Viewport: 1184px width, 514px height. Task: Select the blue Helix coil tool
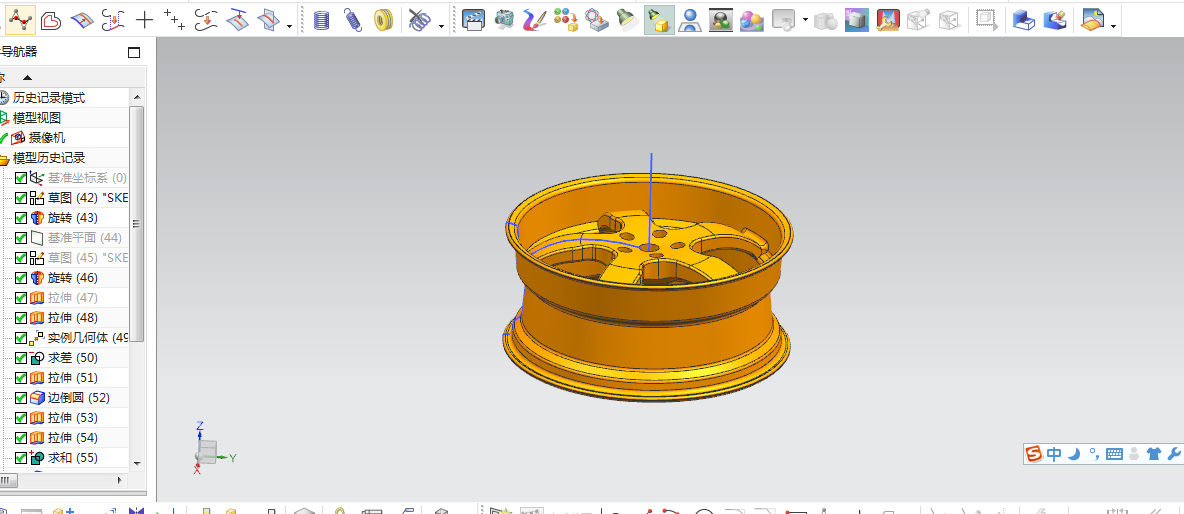coord(322,20)
